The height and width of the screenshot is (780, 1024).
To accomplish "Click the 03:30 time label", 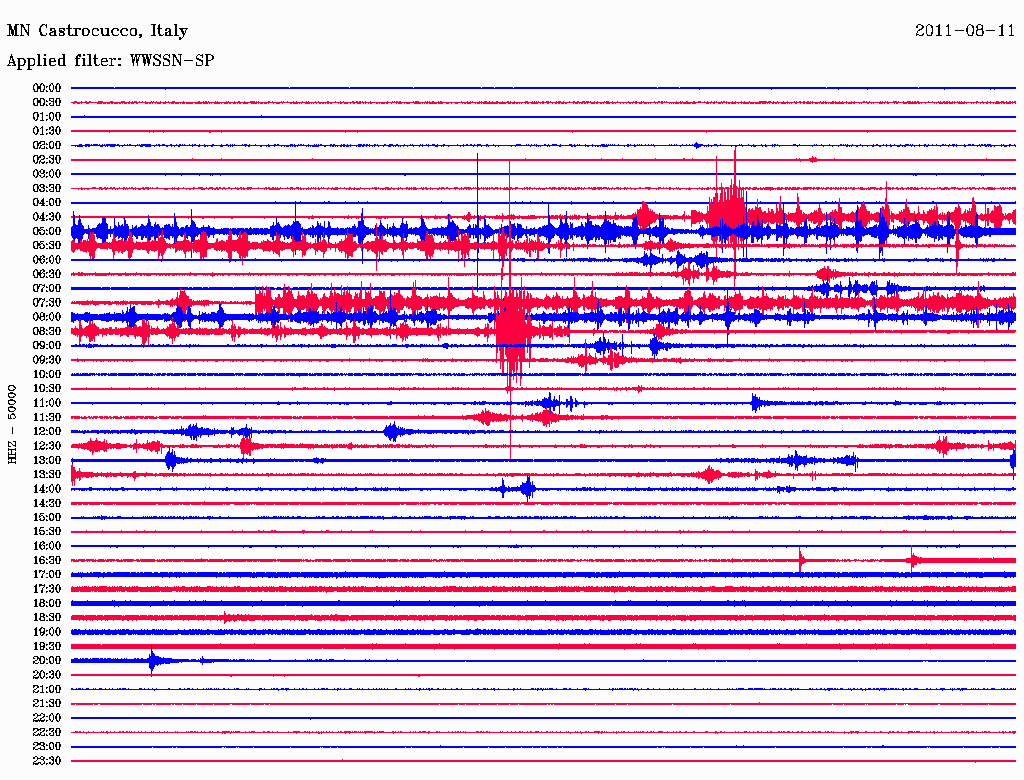I will 47,188.
